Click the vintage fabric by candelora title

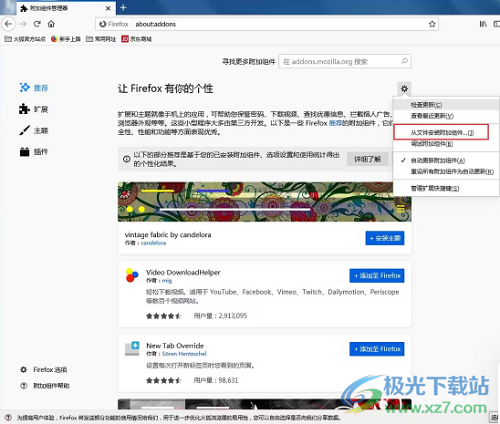pyautogui.click(x=168, y=235)
